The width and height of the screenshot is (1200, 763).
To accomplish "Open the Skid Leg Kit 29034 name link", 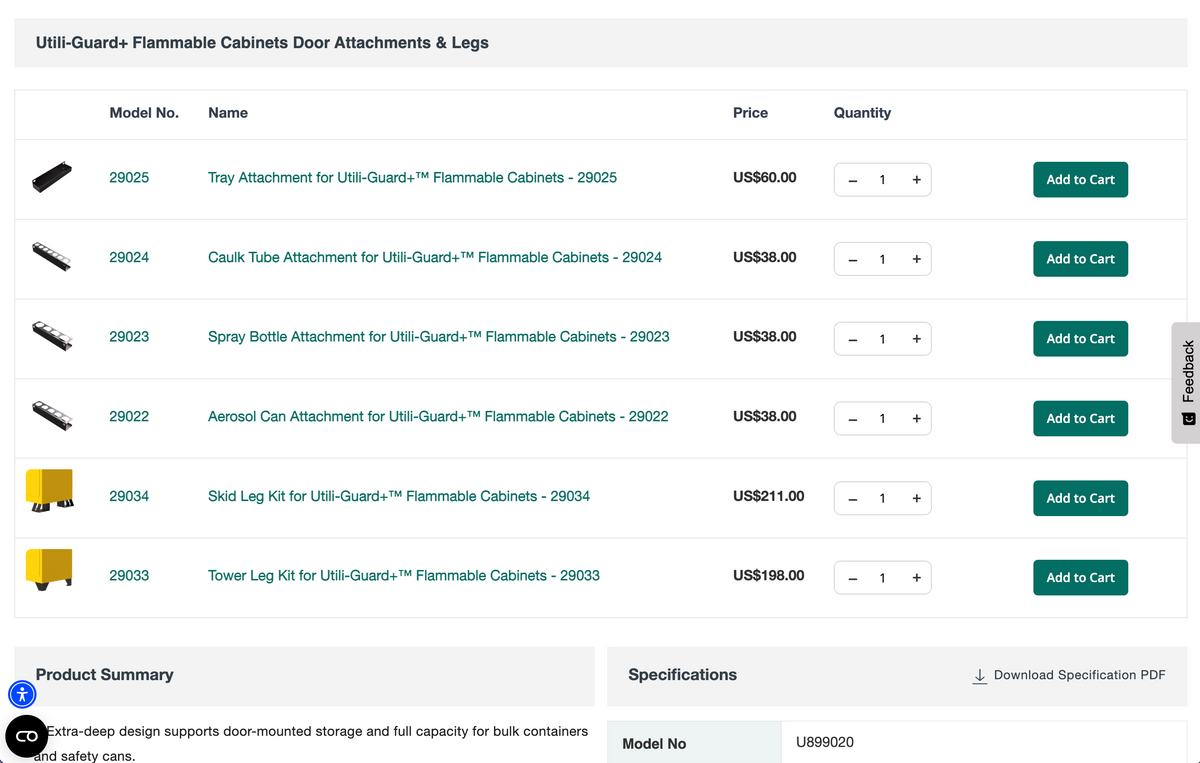I will [399, 496].
